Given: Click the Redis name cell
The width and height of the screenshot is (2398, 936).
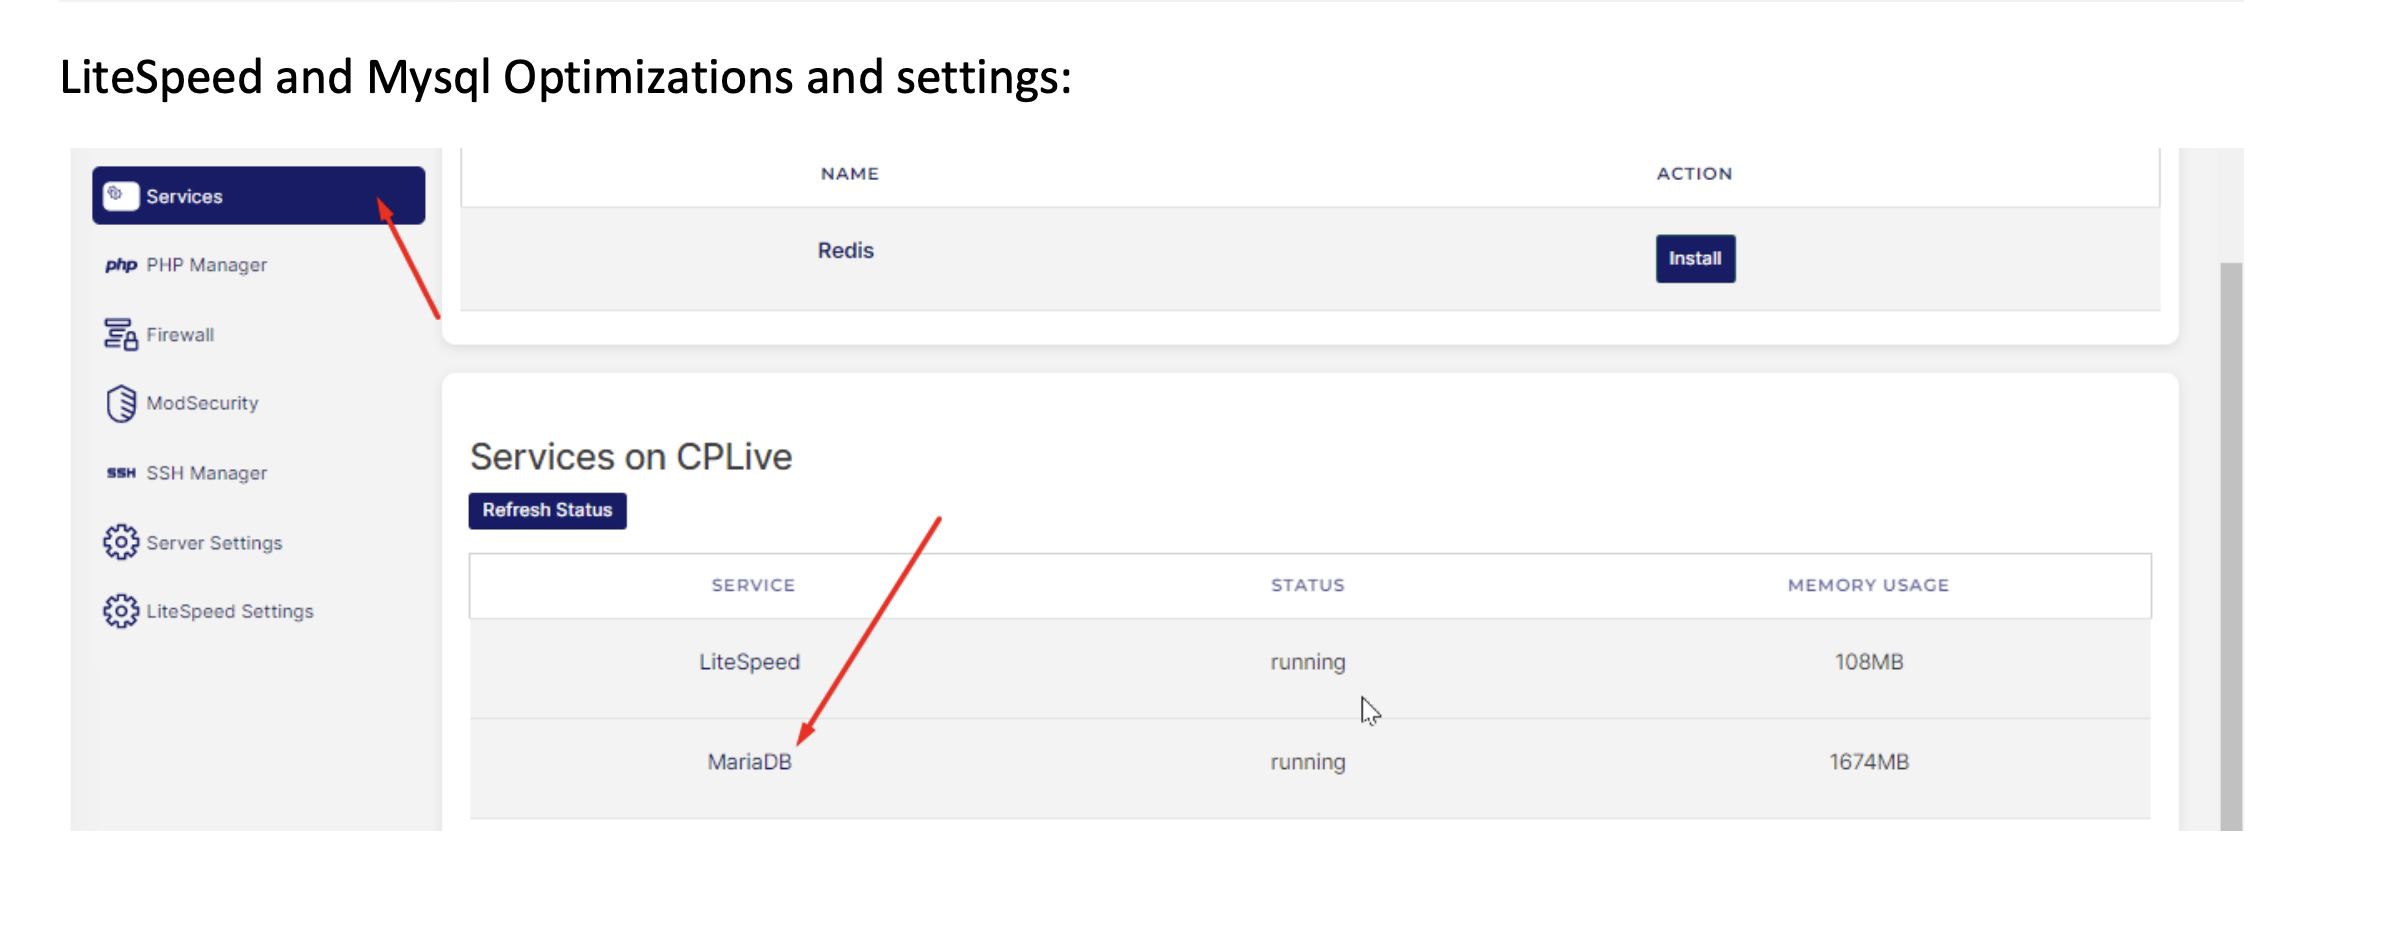Looking at the screenshot, I should (845, 251).
